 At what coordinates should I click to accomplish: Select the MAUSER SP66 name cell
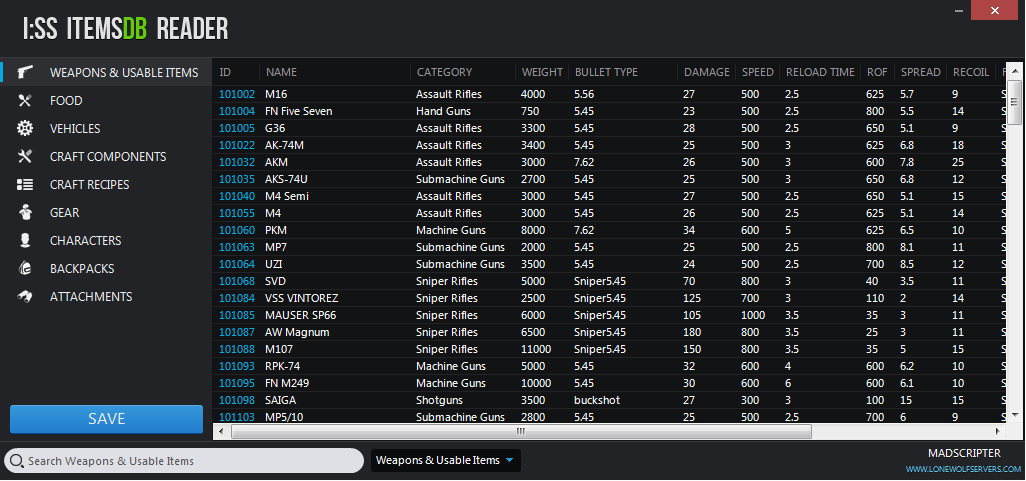300,315
